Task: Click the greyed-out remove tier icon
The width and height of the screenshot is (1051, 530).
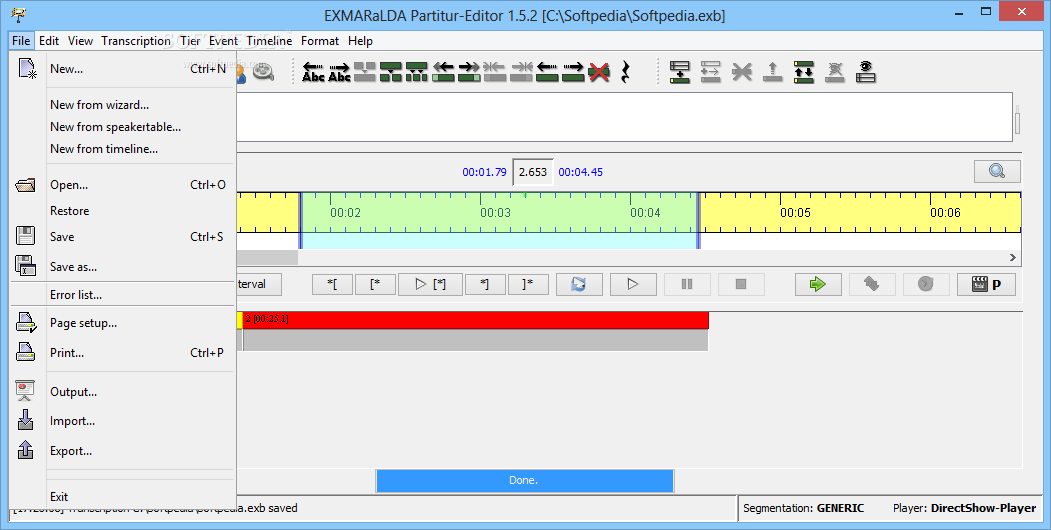Action: click(741, 72)
